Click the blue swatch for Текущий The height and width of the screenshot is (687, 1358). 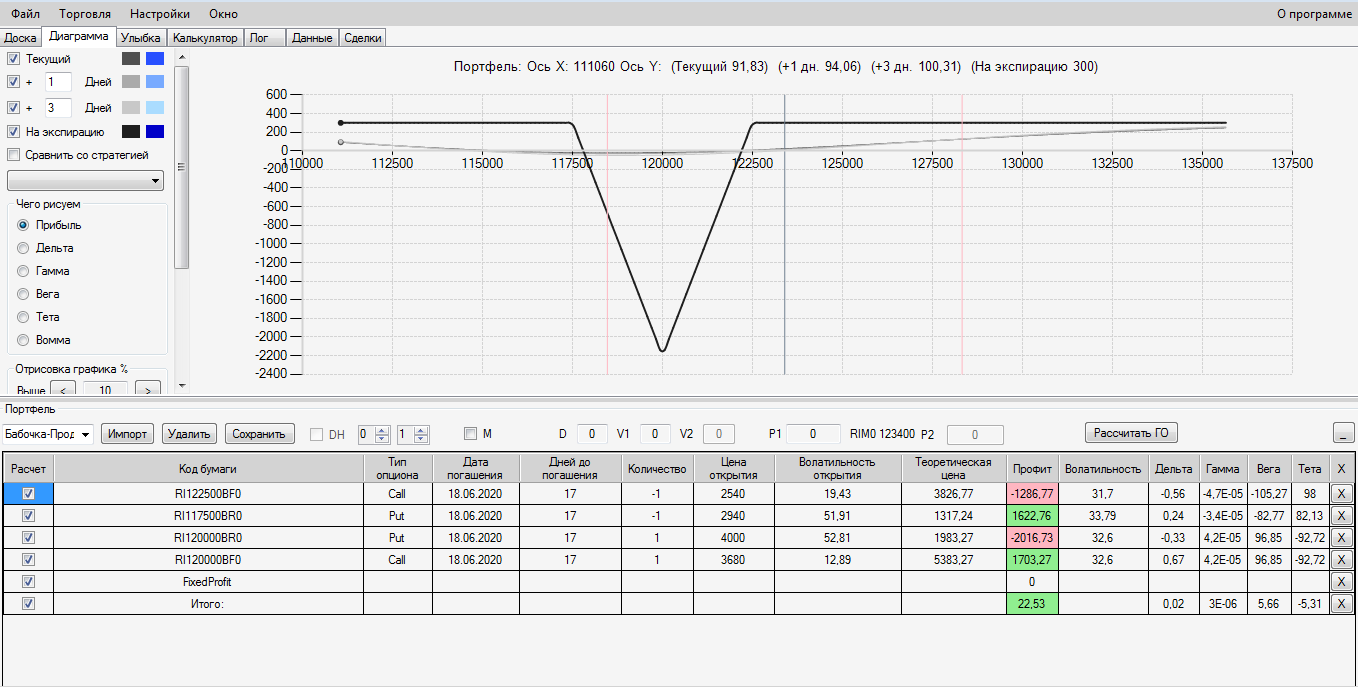click(155, 59)
